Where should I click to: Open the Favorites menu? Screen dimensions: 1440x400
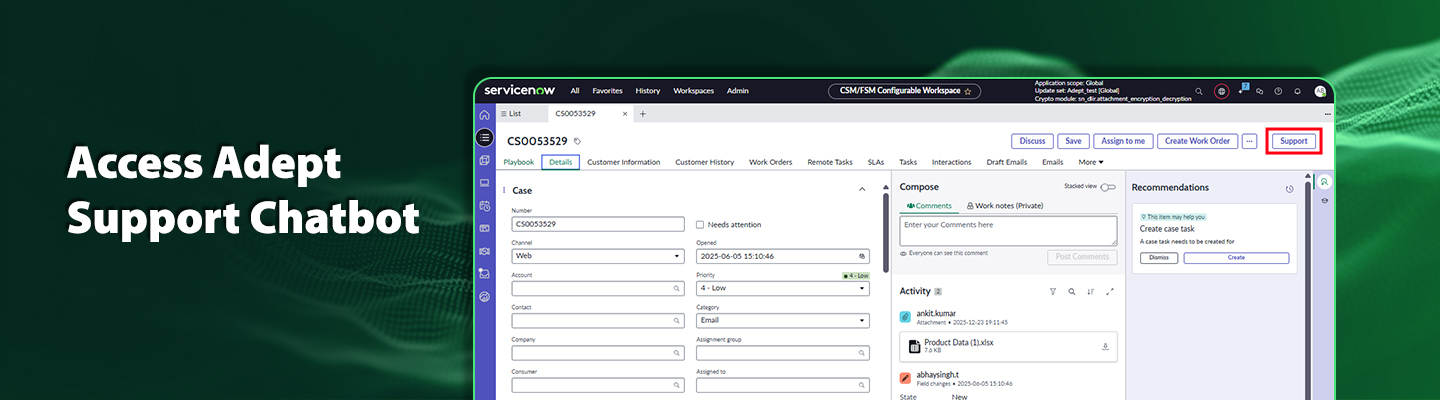607,91
